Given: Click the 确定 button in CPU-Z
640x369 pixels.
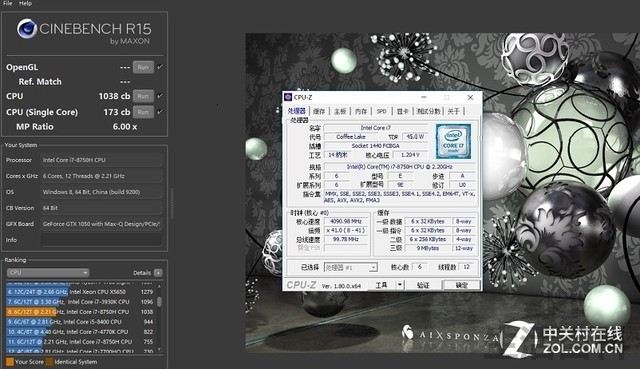Looking at the screenshot, I should pos(462,285).
